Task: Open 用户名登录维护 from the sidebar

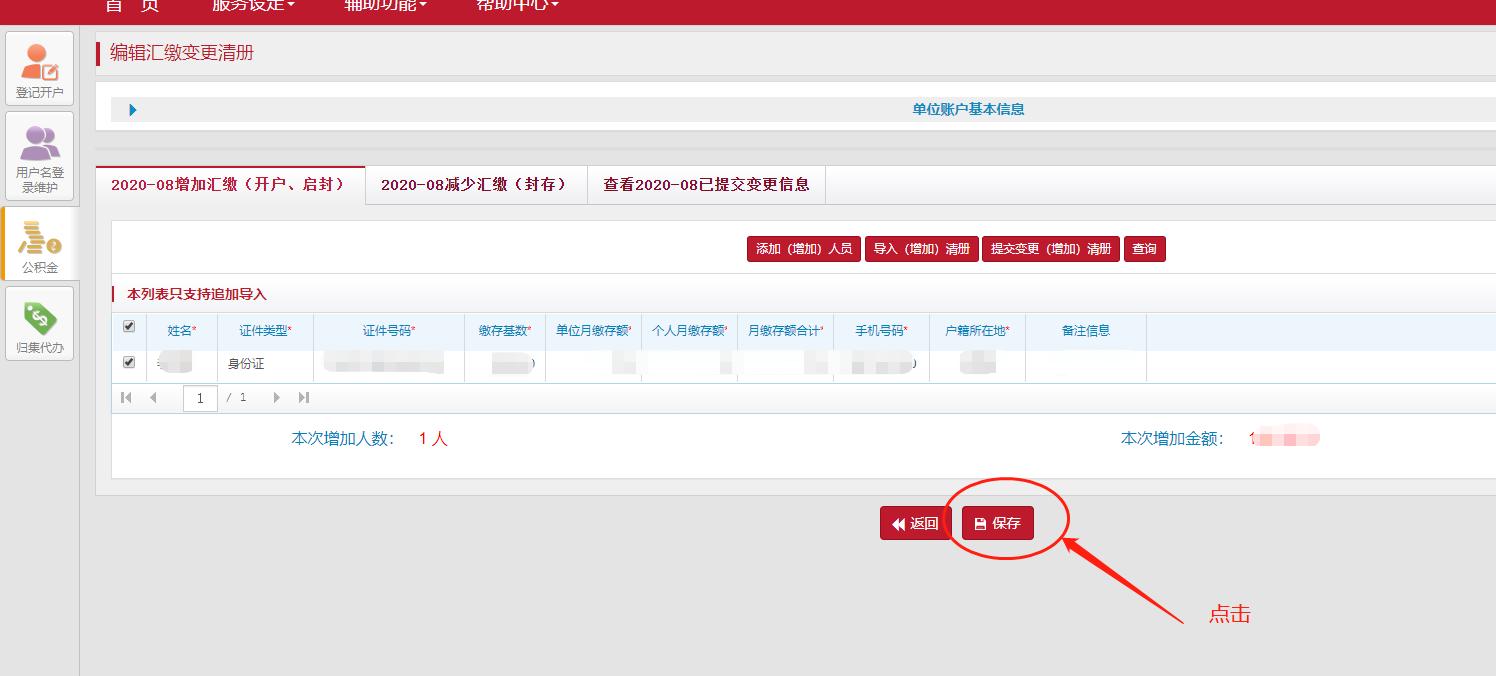Action: click(x=39, y=155)
